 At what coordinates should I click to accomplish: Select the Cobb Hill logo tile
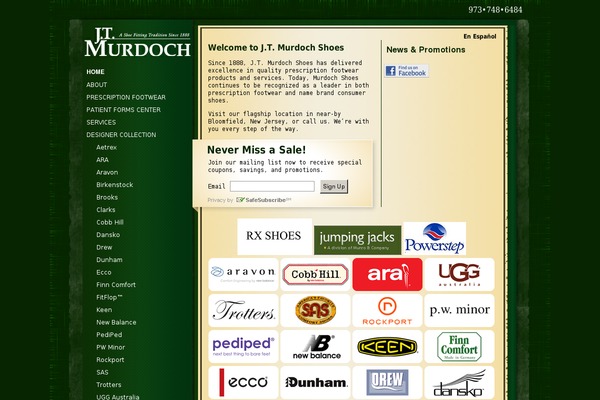click(315, 274)
